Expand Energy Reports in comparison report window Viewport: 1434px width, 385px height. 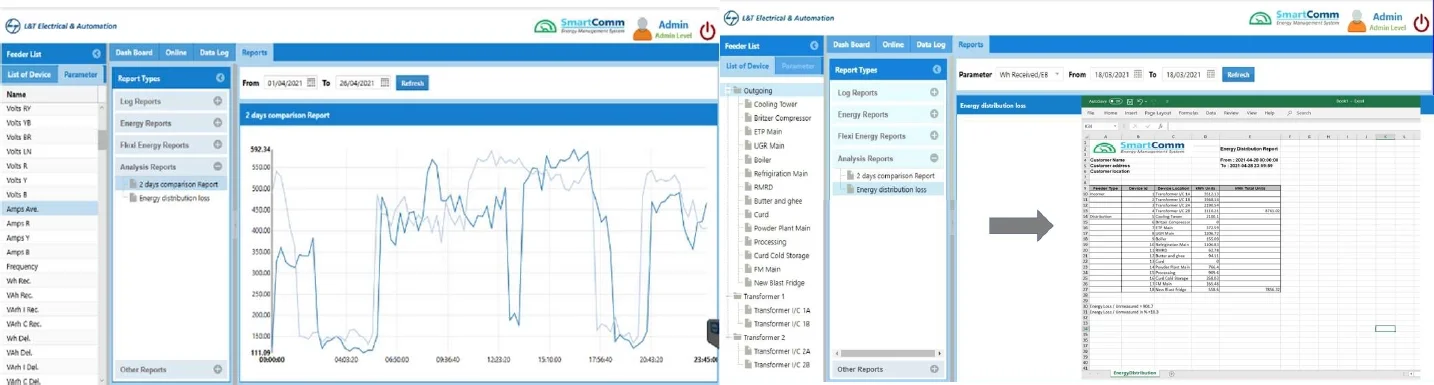217,123
